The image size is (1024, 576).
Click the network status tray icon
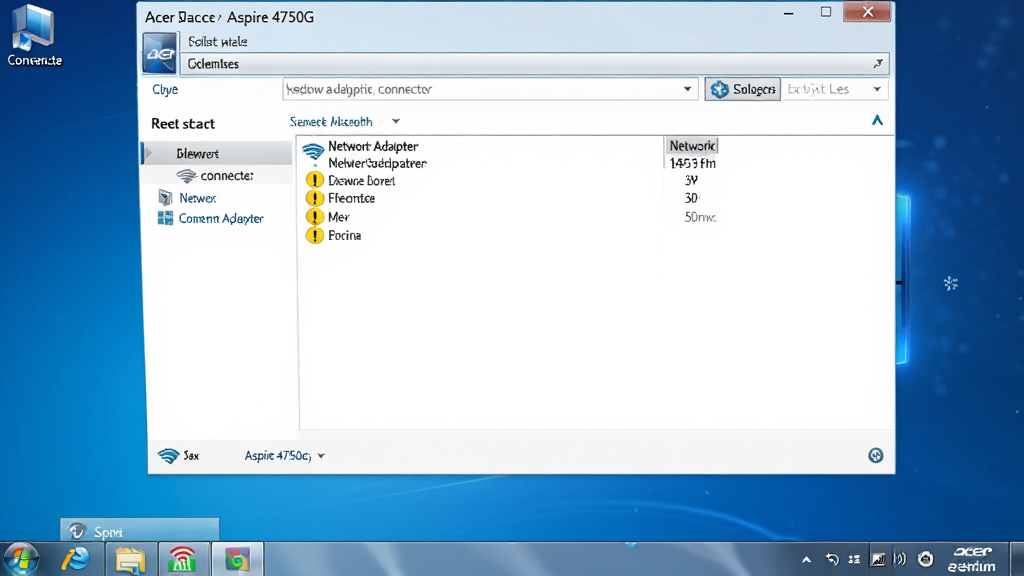878,560
